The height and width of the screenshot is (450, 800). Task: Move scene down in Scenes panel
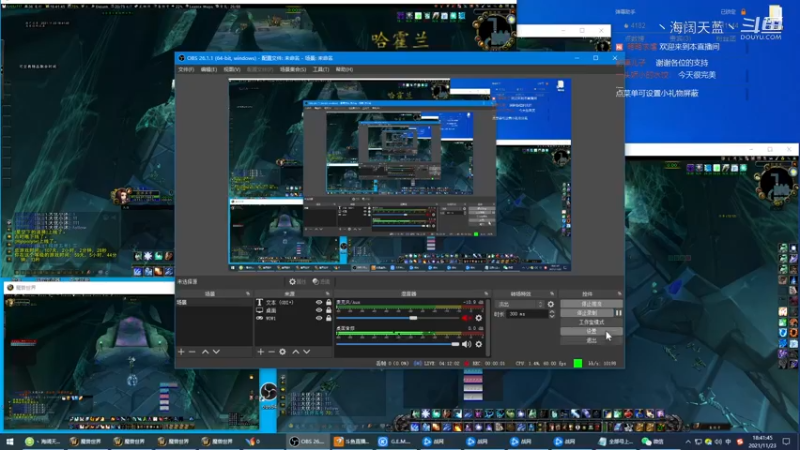pyautogui.click(x=216, y=352)
